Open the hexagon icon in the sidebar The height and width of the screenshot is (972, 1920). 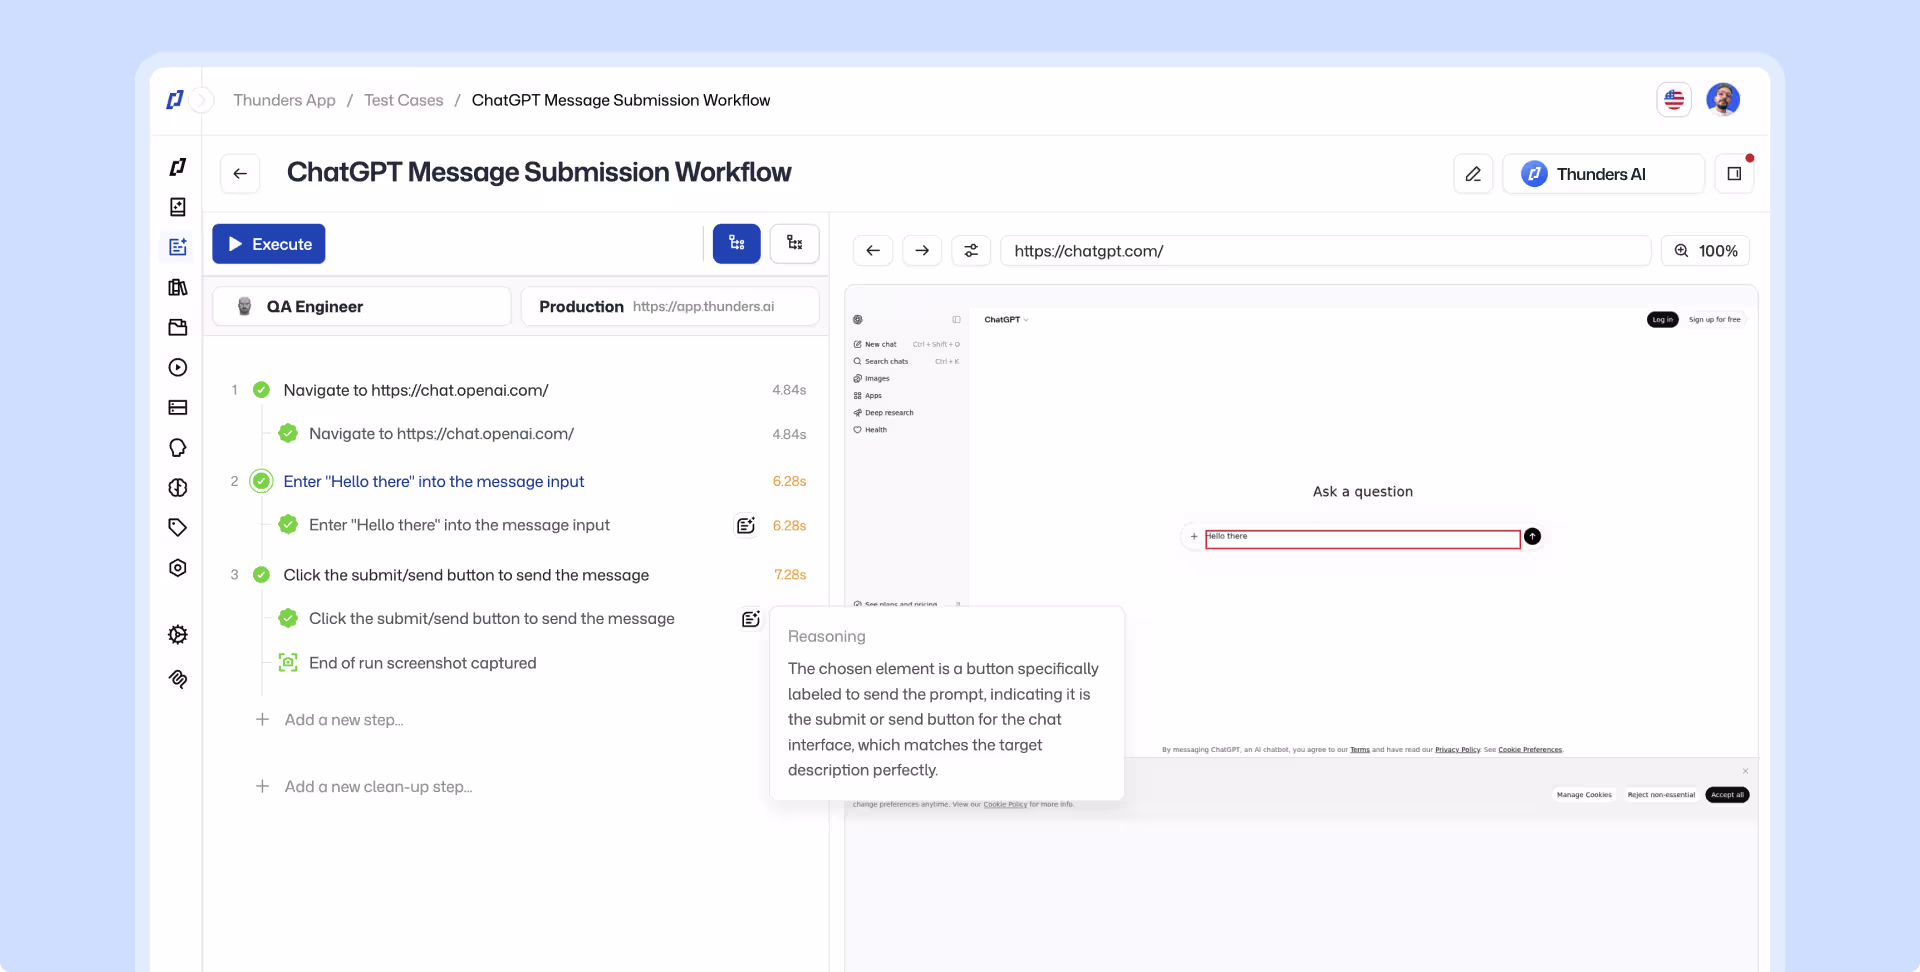click(178, 567)
